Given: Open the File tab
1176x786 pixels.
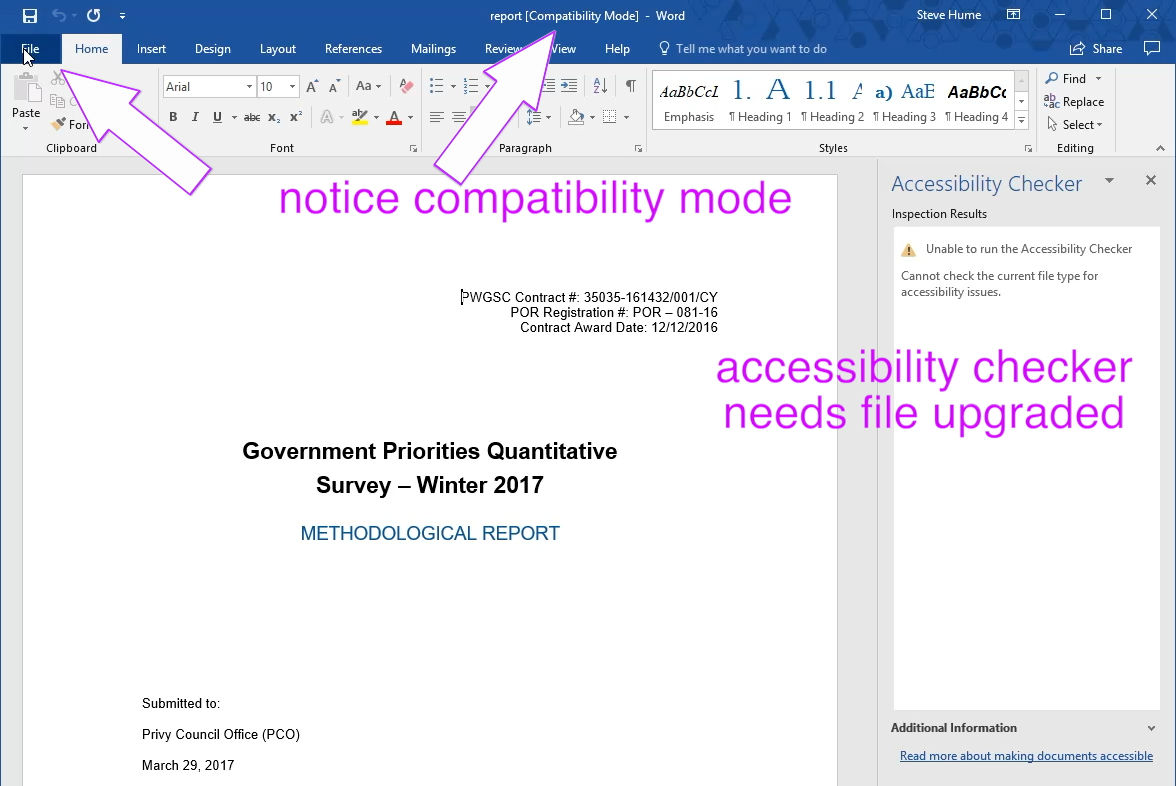Looking at the screenshot, I should (30, 49).
